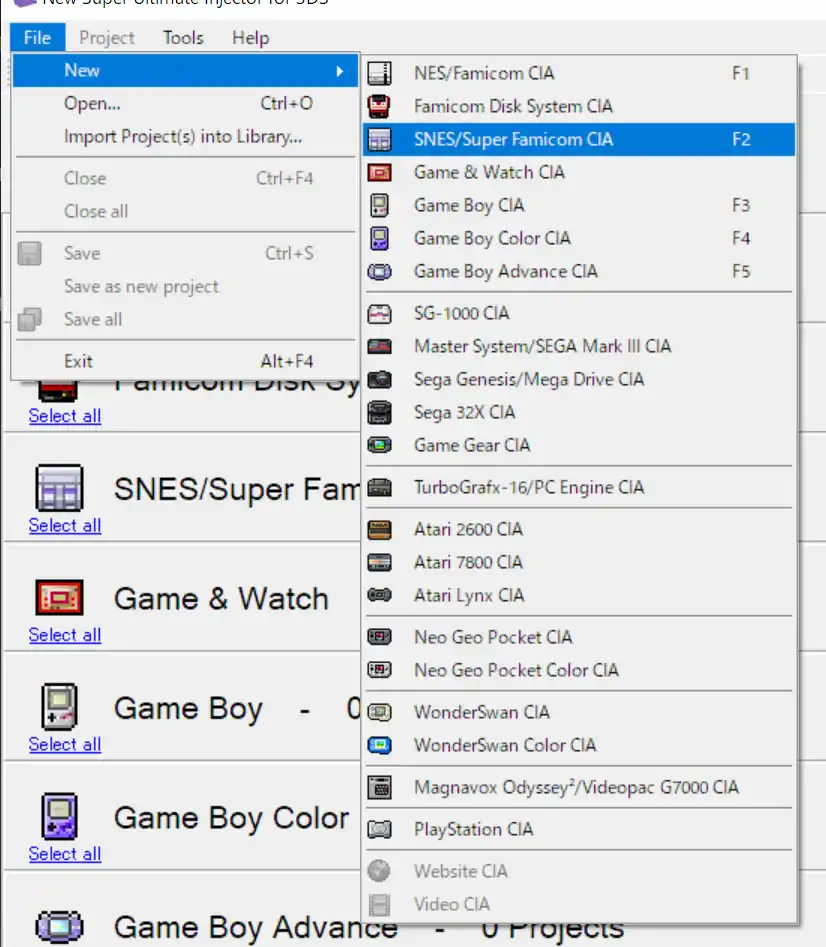Viewport: 826px width, 947px height.
Task: Click the Atari 2600 CIA icon
Action: (379, 529)
